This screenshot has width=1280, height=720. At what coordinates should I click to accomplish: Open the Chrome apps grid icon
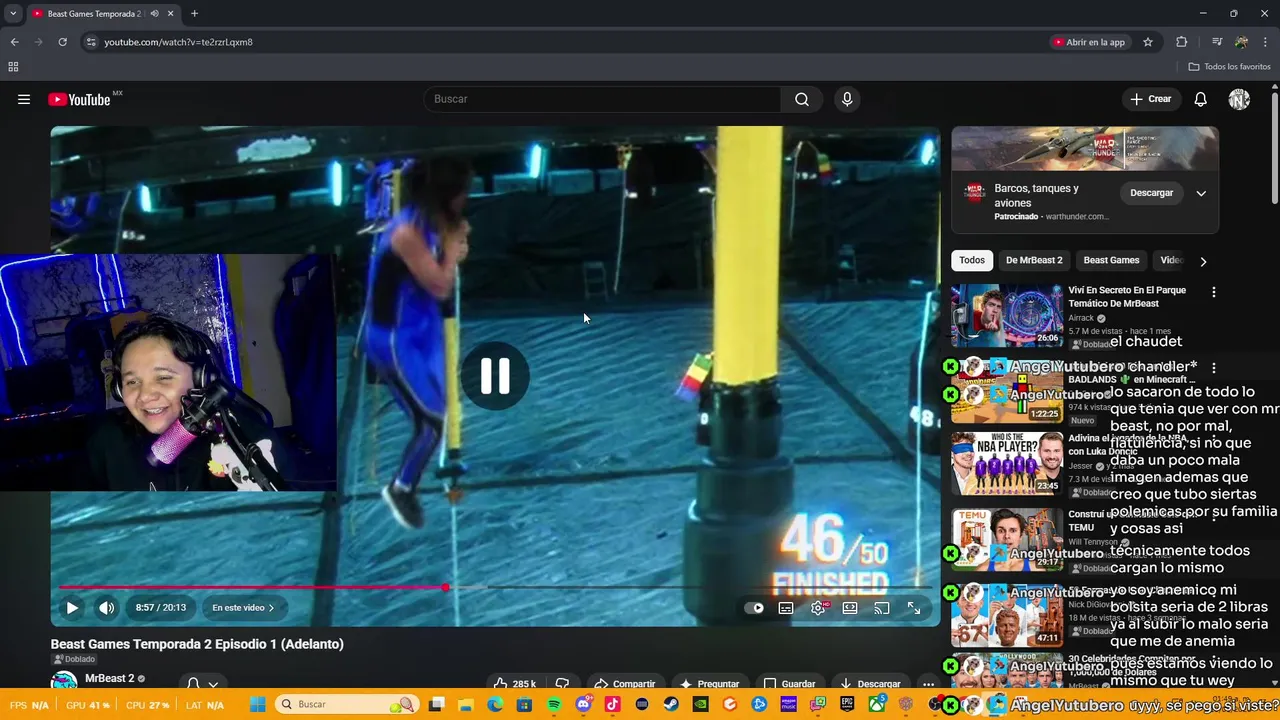click(x=13, y=67)
